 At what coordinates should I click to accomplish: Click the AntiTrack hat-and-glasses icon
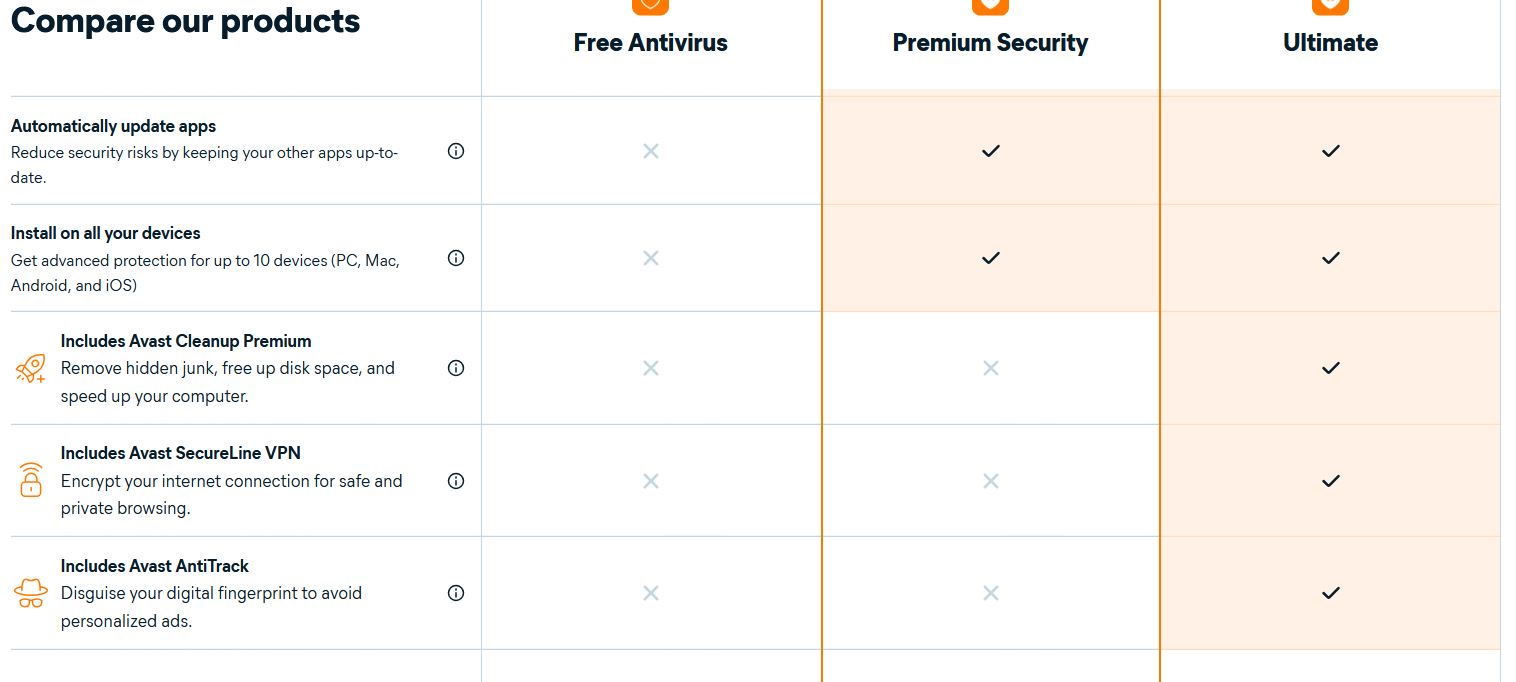(31, 593)
